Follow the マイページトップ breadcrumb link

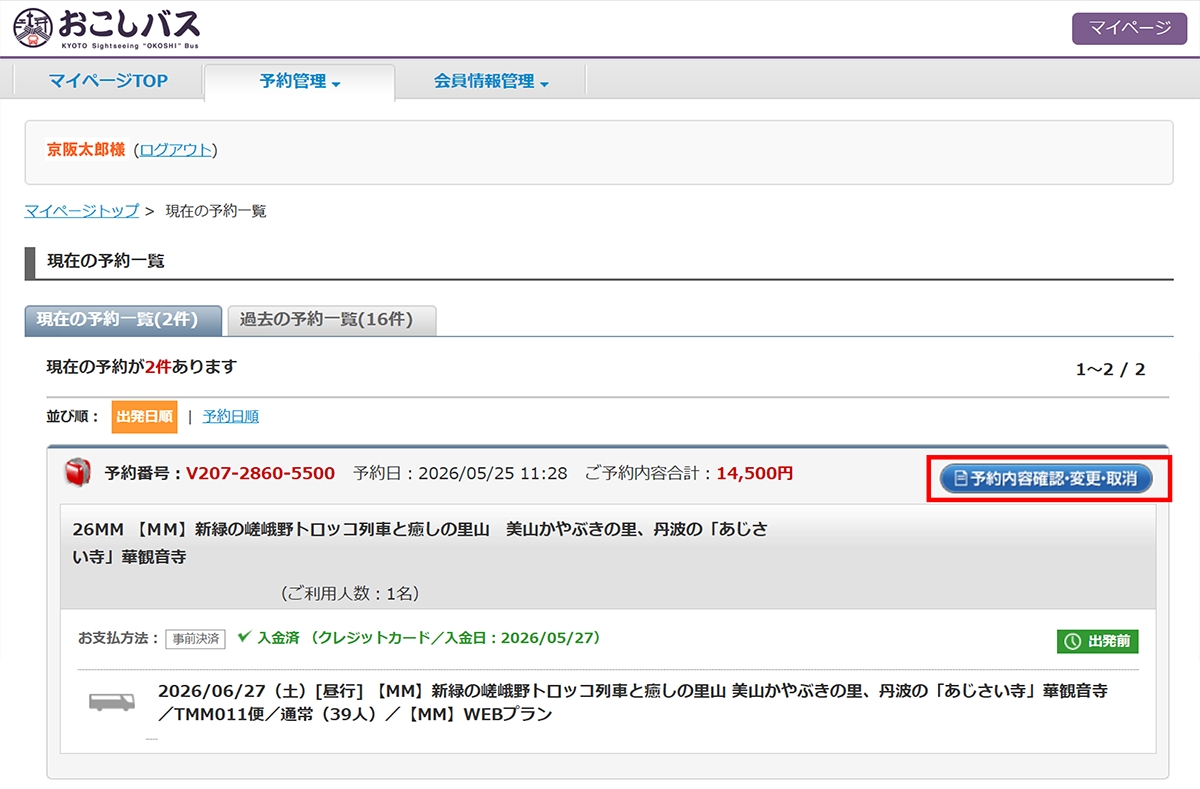pyautogui.click(x=82, y=211)
